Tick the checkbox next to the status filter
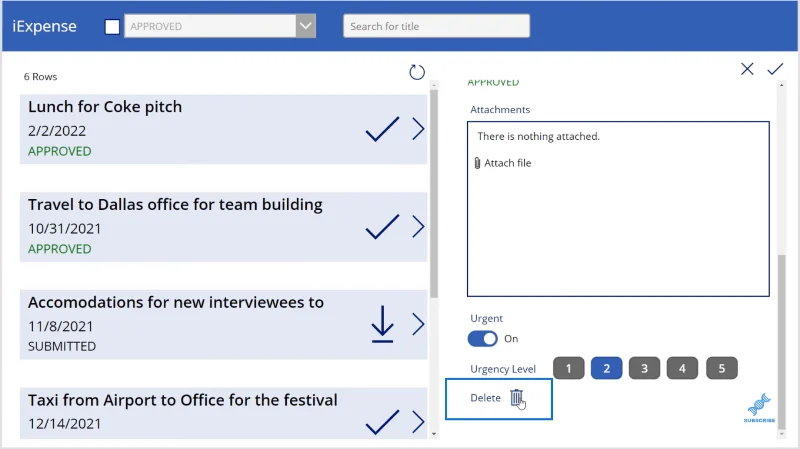The width and height of the screenshot is (800, 449). [x=112, y=27]
